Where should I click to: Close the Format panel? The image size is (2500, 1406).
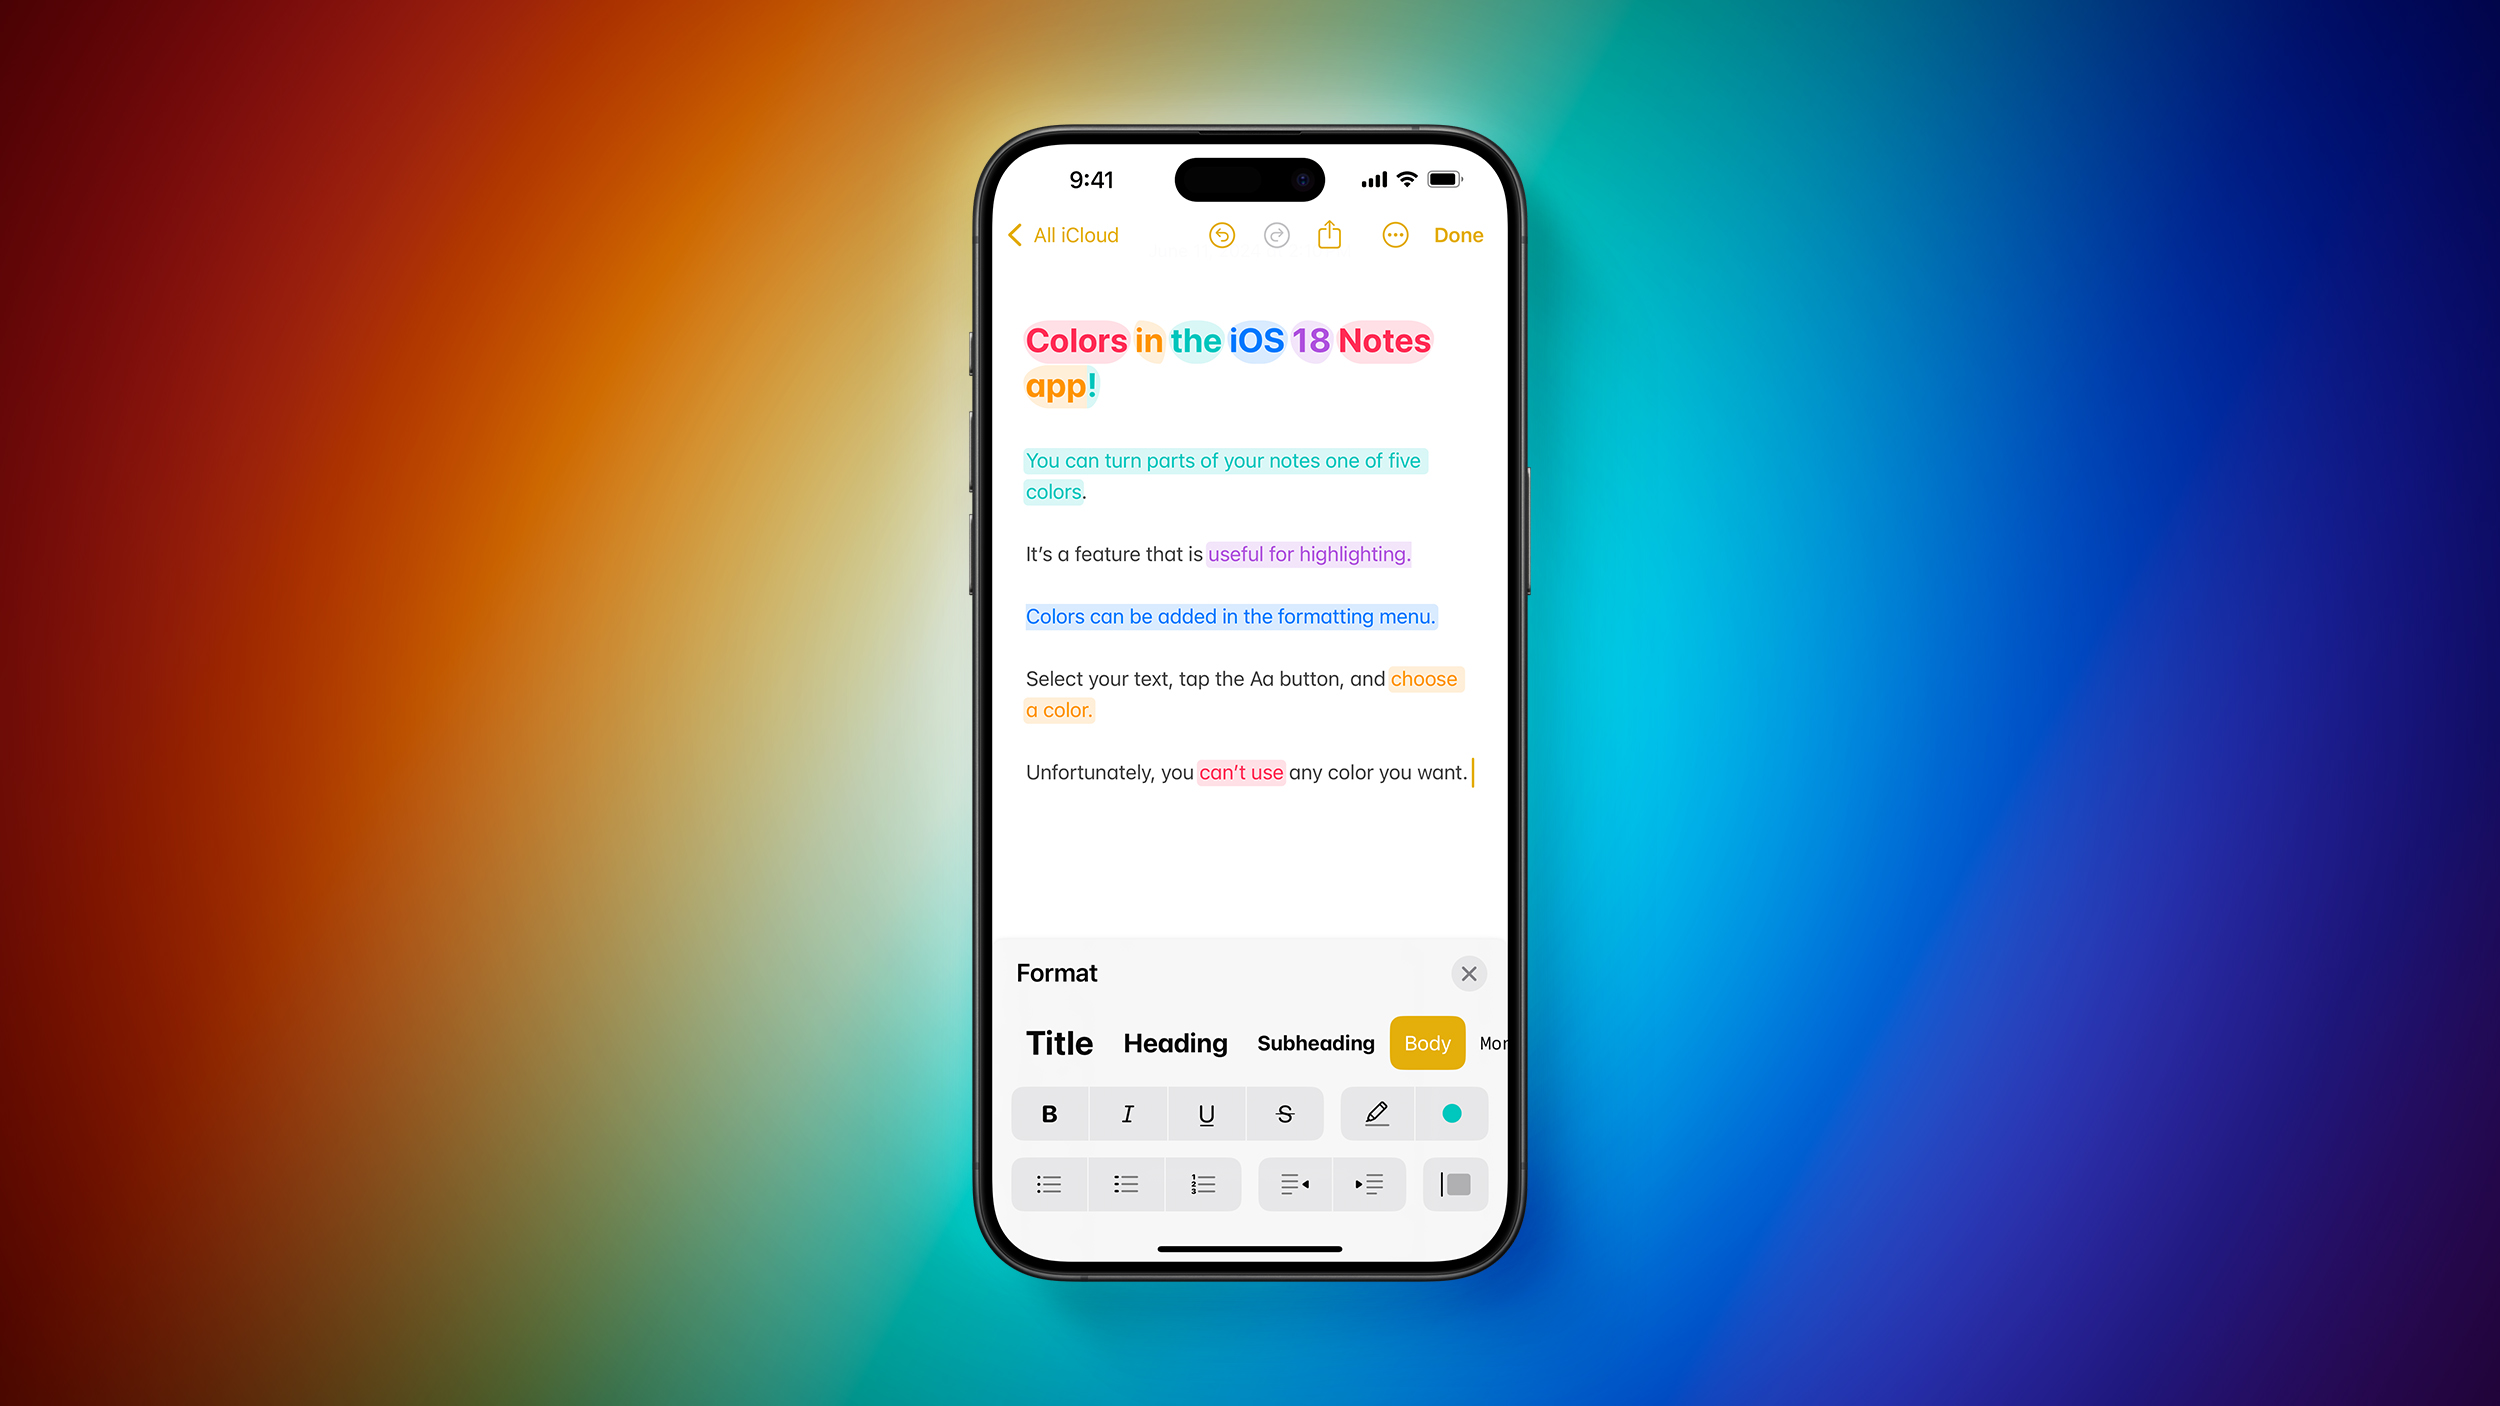pos(1470,973)
